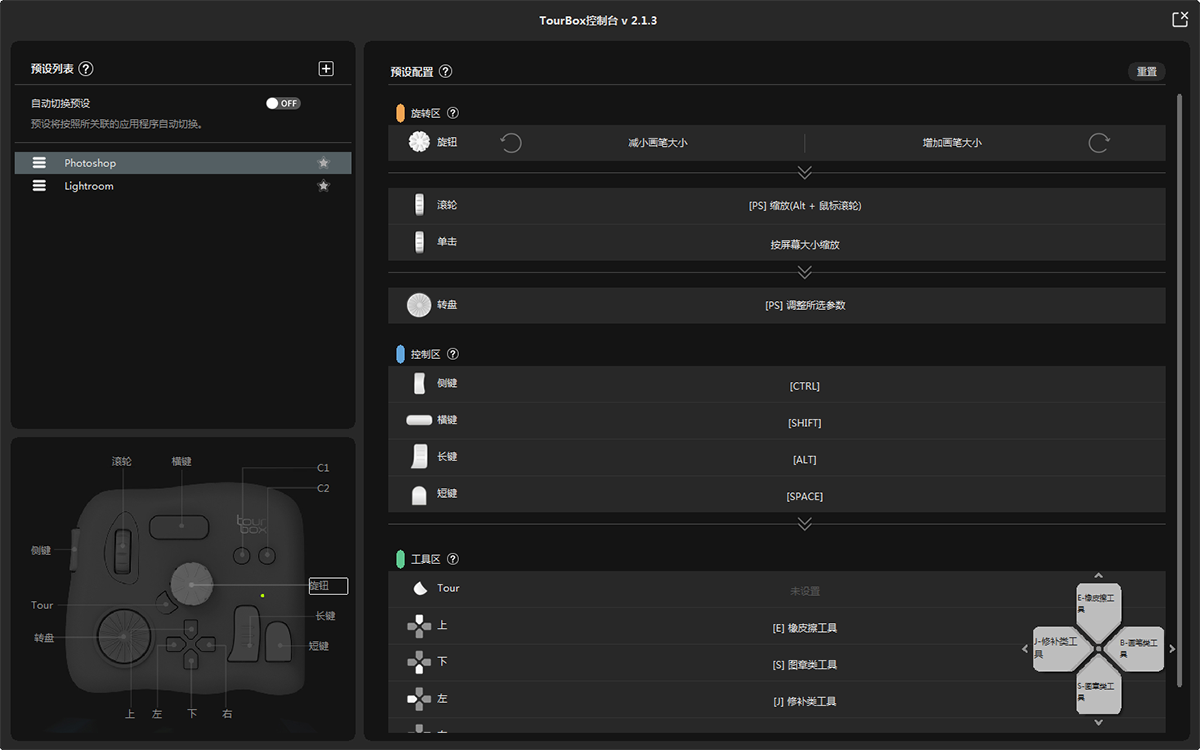Image resolution: width=1200 pixels, height=750 pixels.
Task: Edit the 增加画笔大小 knob assignment
Action: click(952, 143)
